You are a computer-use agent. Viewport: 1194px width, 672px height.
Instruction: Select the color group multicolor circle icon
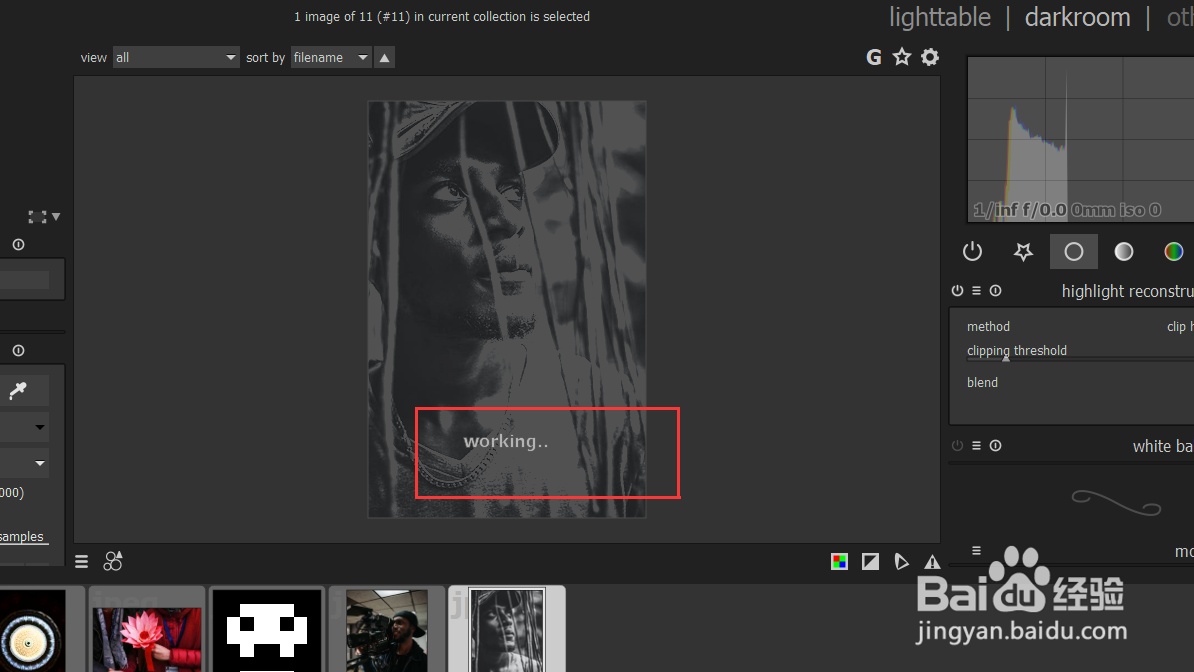click(x=1173, y=251)
